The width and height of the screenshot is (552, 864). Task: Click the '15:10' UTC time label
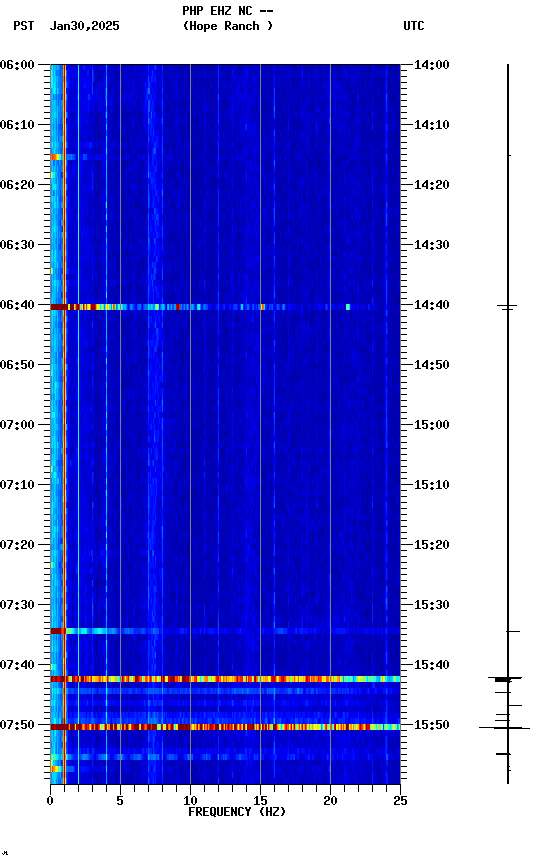pyautogui.click(x=432, y=485)
